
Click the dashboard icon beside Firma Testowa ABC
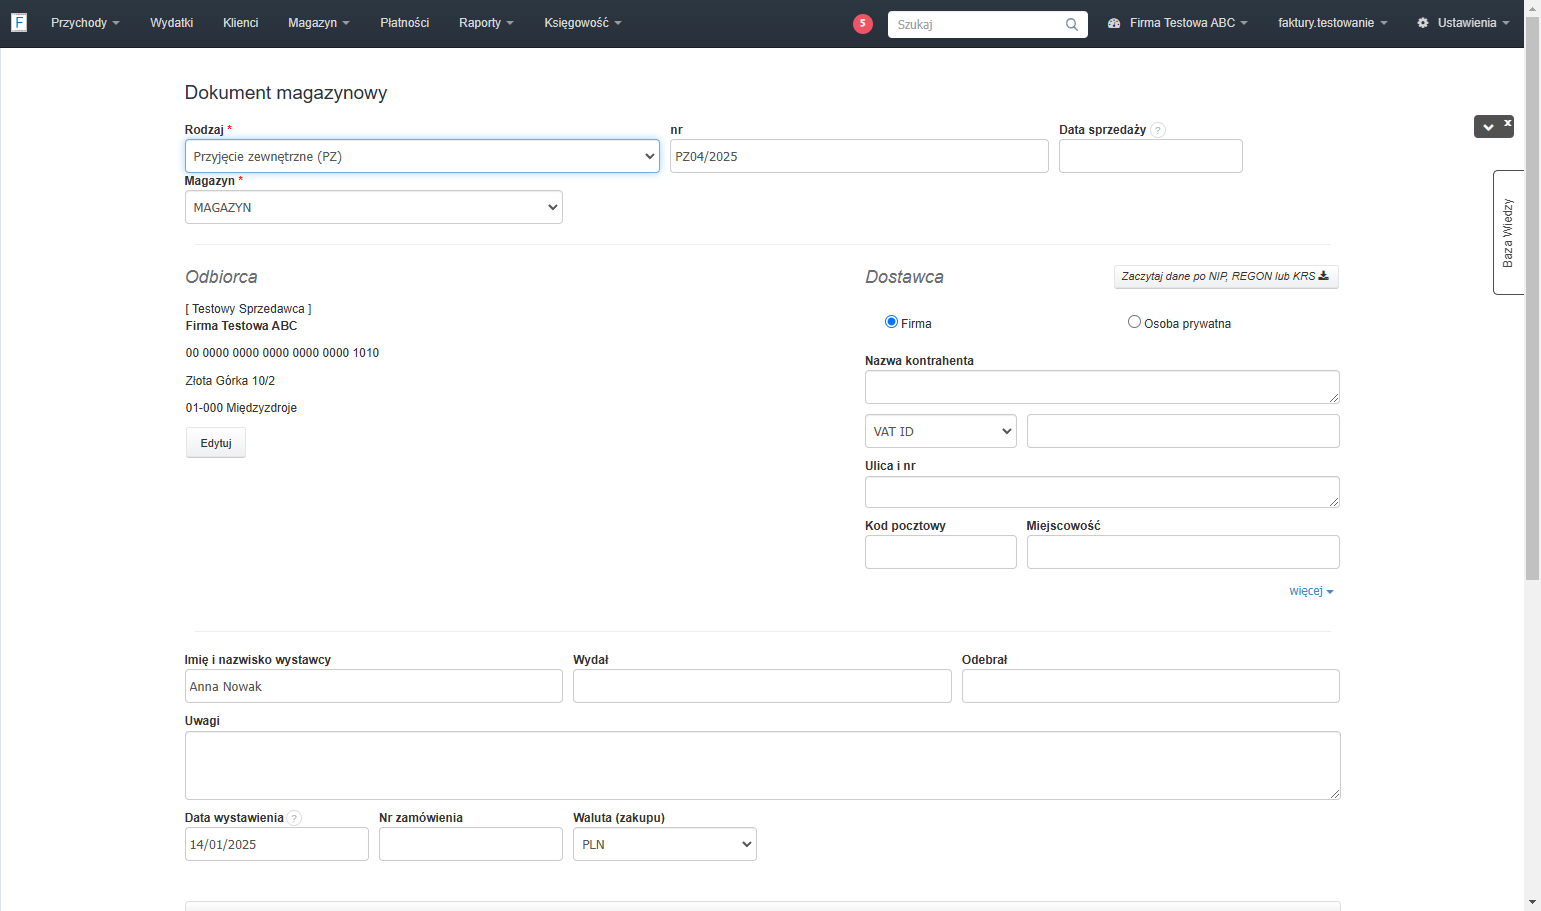[x=1114, y=23]
